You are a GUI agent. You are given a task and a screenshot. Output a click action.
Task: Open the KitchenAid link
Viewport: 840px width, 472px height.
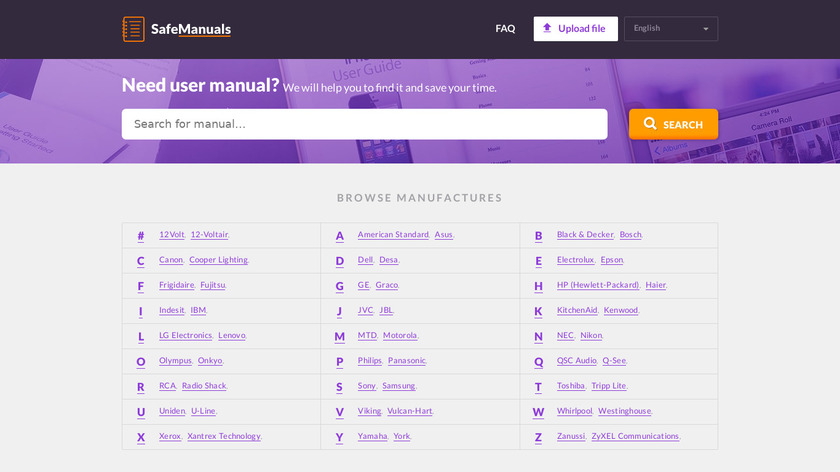(577, 310)
